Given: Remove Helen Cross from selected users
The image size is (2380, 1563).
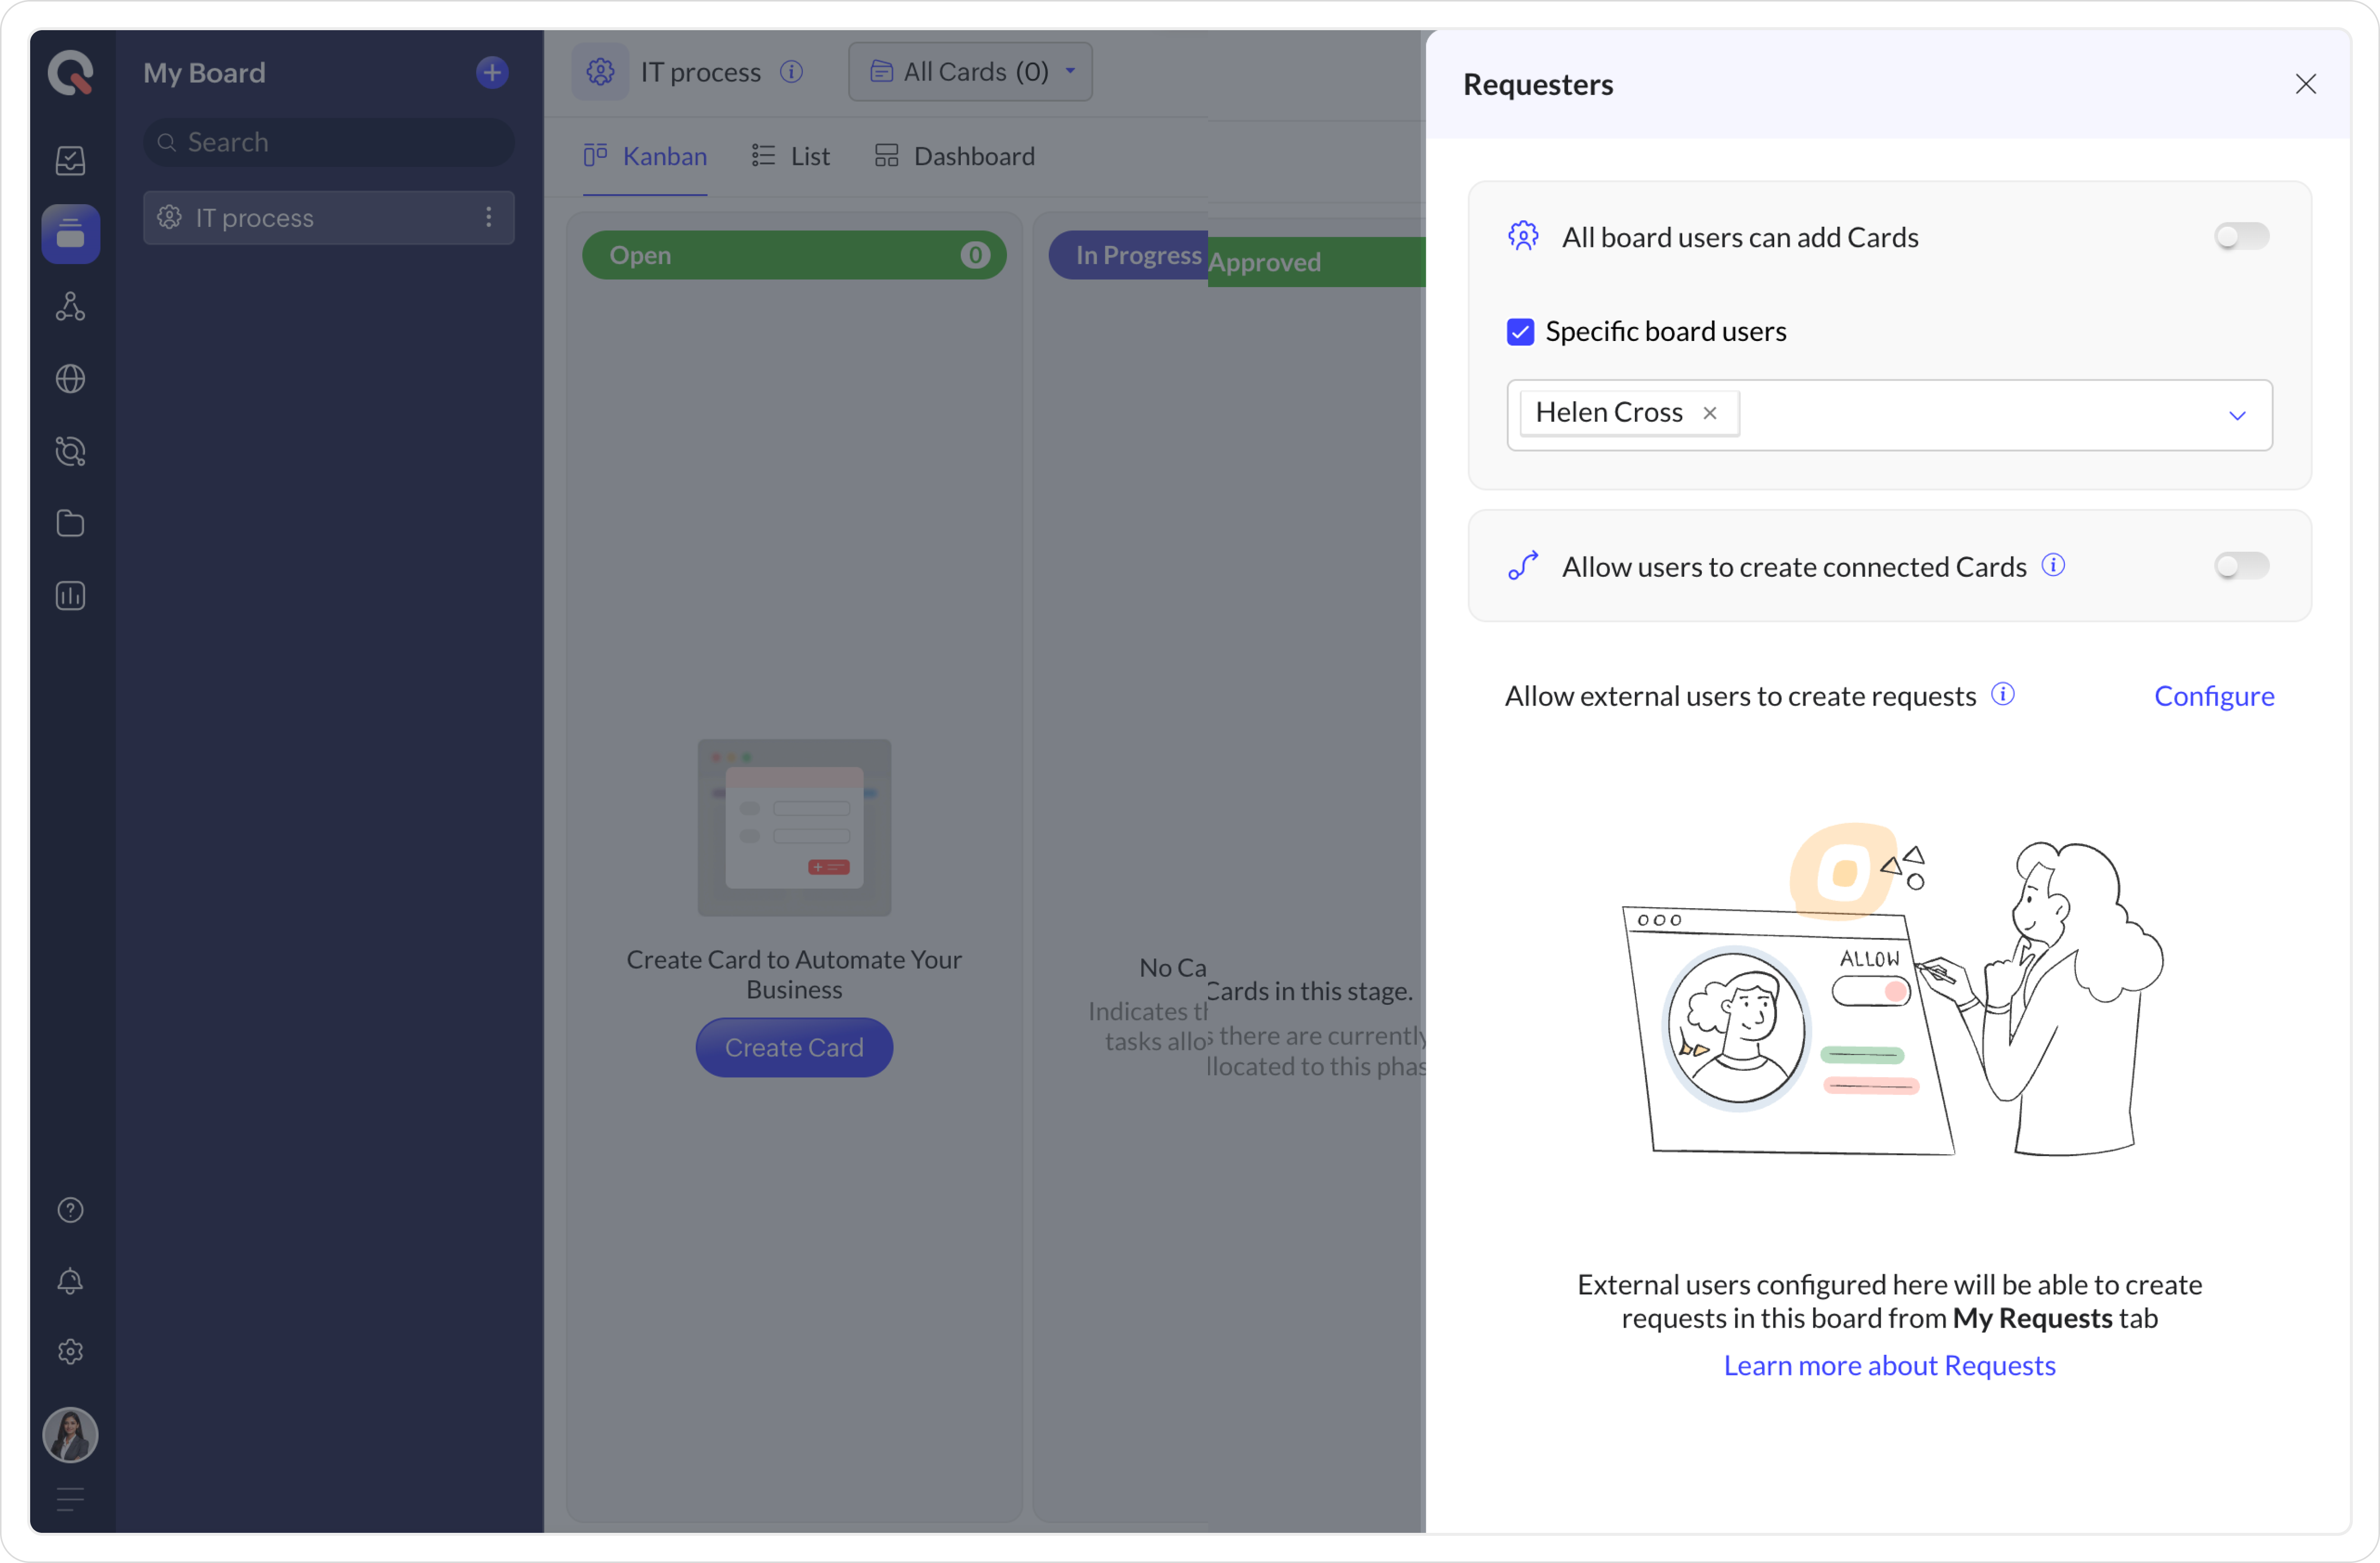Looking at the screenshot, I should 1710,413.
